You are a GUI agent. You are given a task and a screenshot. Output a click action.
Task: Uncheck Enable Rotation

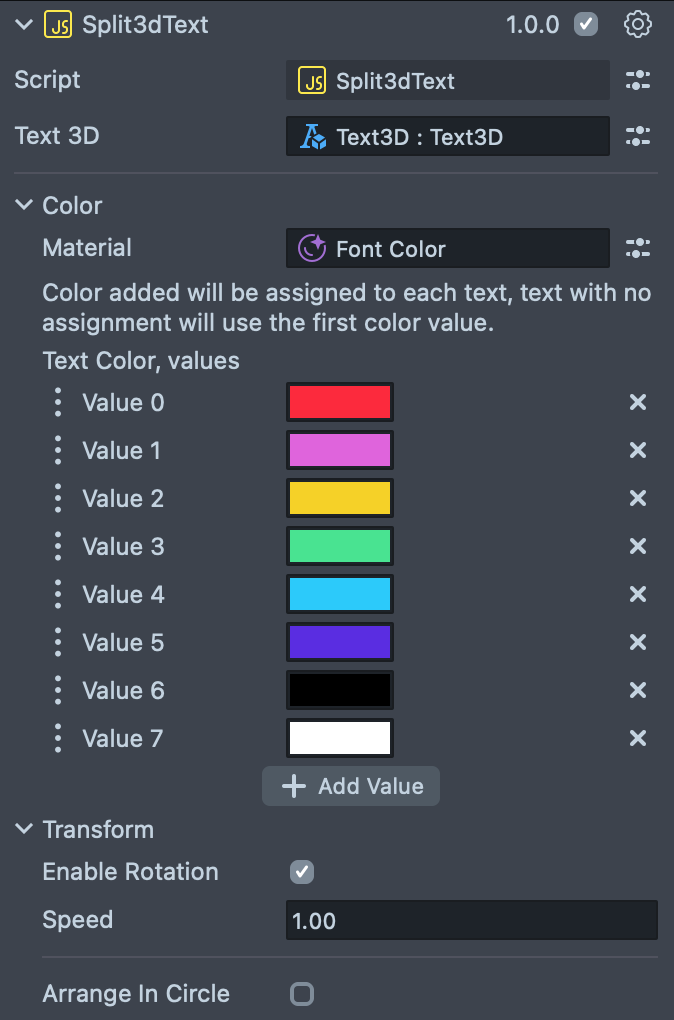pyautogui.click(x=301, y=872)
